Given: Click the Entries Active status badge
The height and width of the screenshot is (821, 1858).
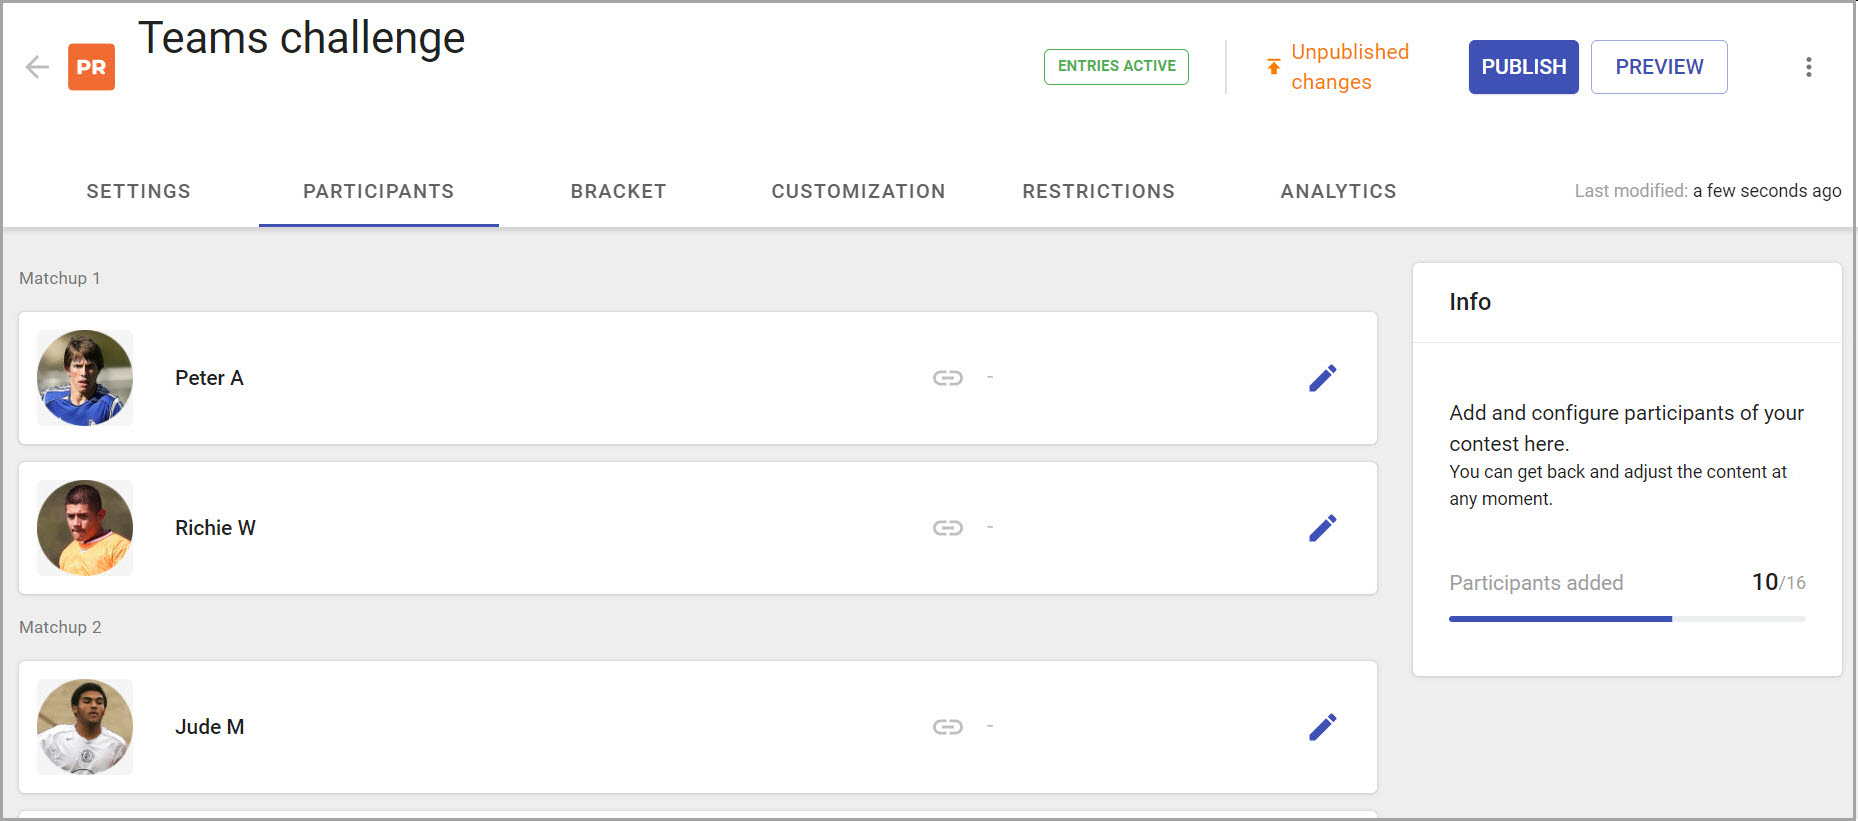Looking at the screenshot, I should (1116, 67).
